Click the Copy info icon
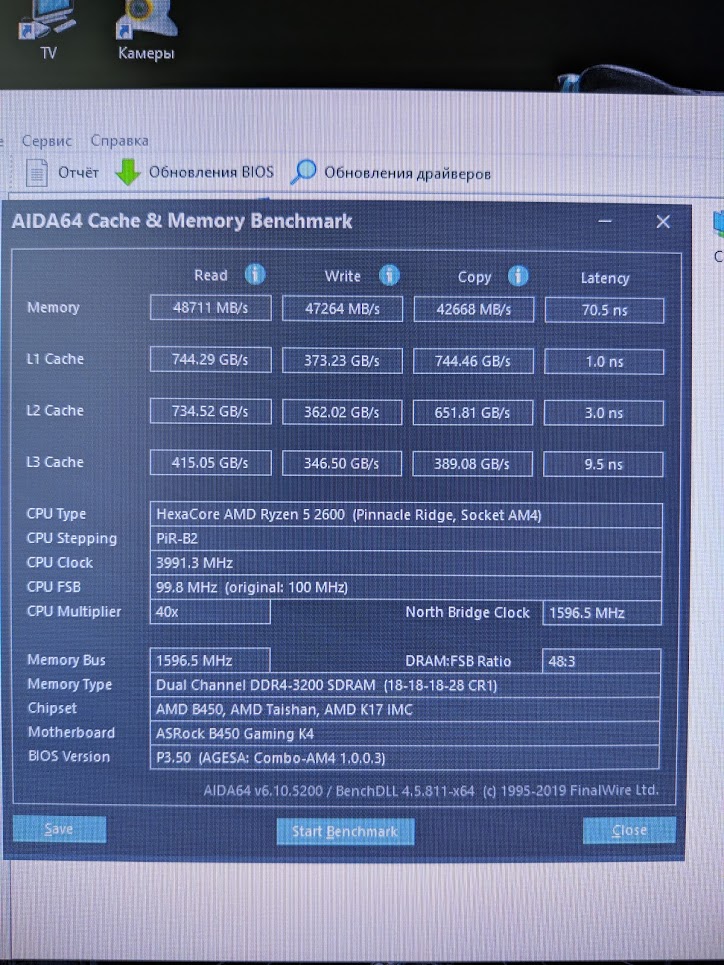This screenshot has height=965, width=724. (518, 276)
